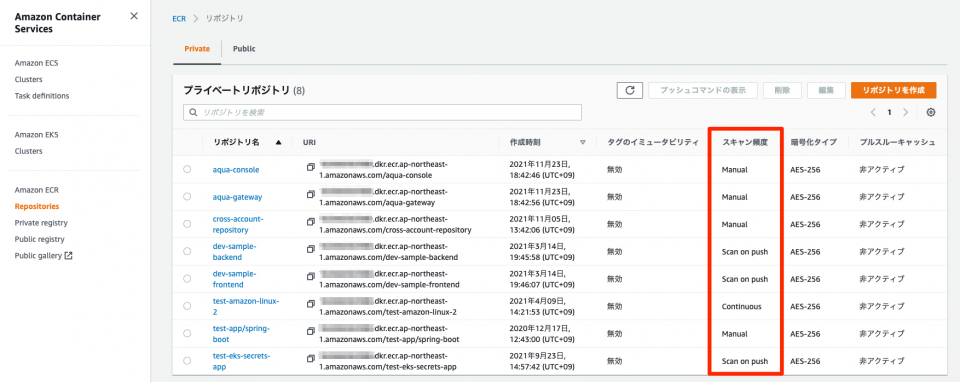
Task: Select the test-app/spring-boot radio button
Action: (187, 333)
